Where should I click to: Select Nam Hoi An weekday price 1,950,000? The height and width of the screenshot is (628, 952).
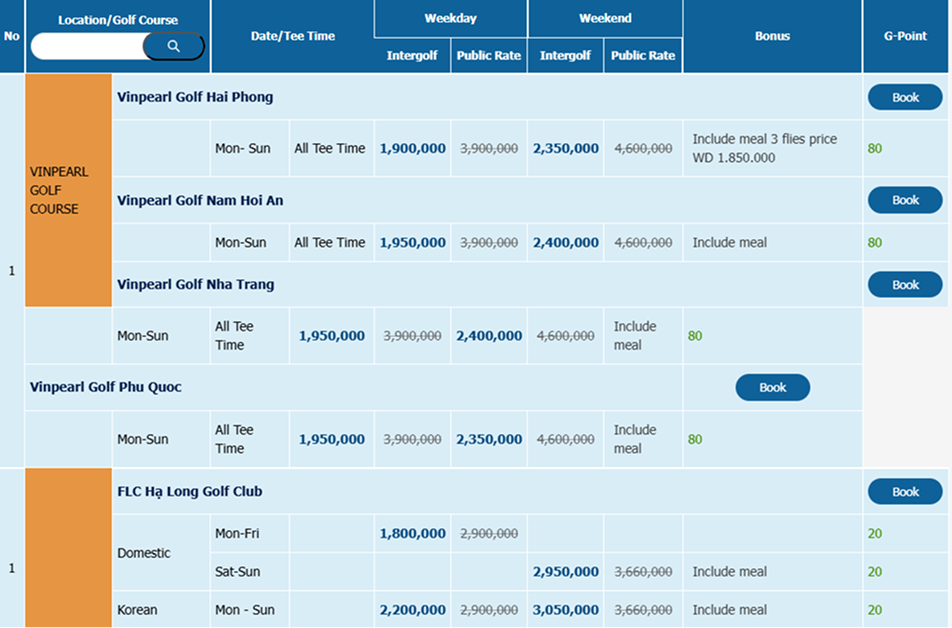point(413,242)
